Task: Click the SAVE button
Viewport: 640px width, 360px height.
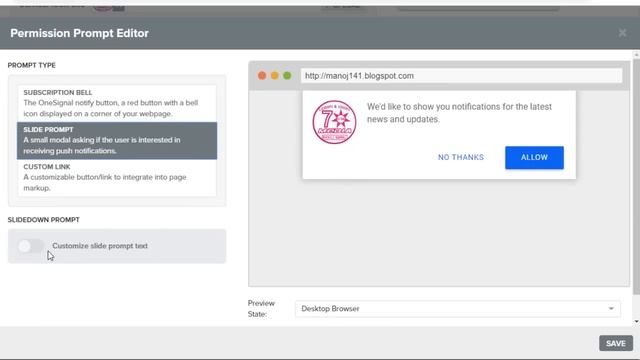Action: click(616, 344)
